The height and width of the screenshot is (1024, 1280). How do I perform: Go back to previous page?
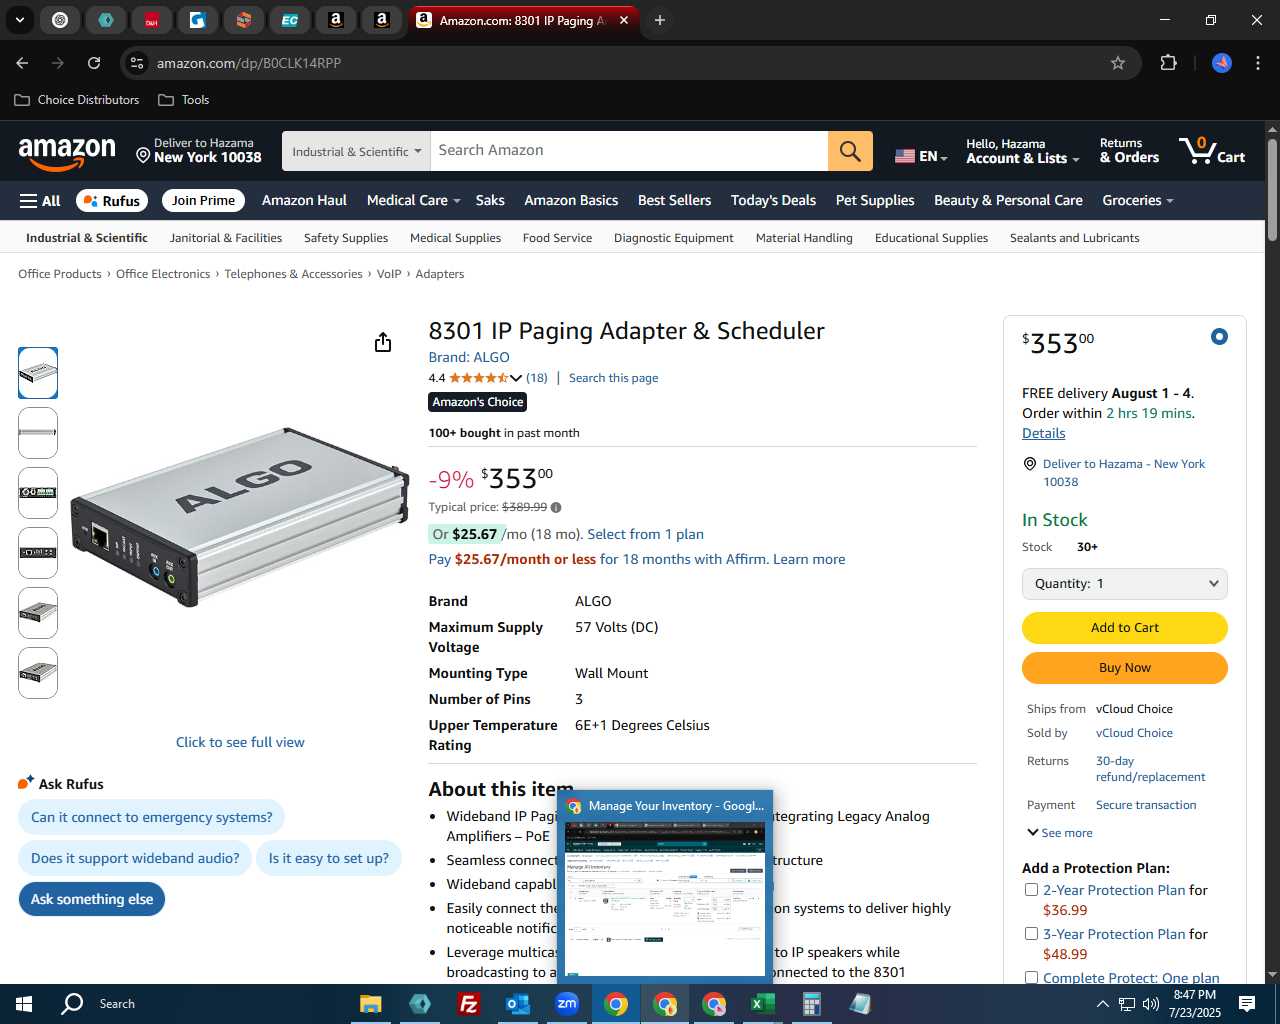click(x=22, y=63)
